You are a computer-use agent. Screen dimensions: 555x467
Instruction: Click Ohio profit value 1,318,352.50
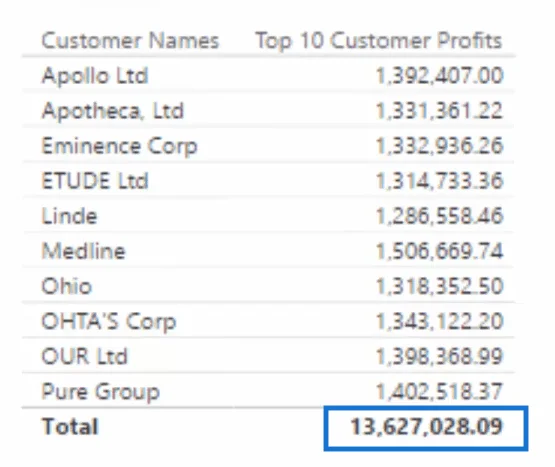(439, 286)
